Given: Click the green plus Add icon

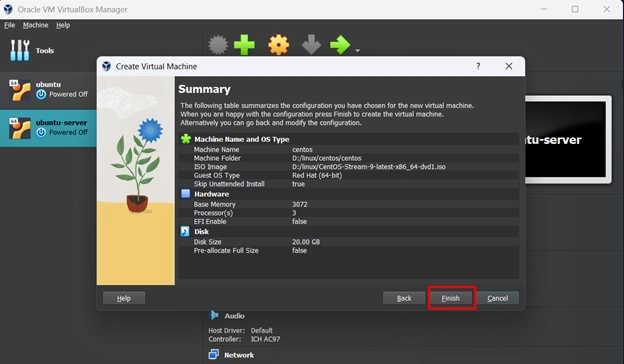Looking at the screenshot, I should click(x=244, y=45).
